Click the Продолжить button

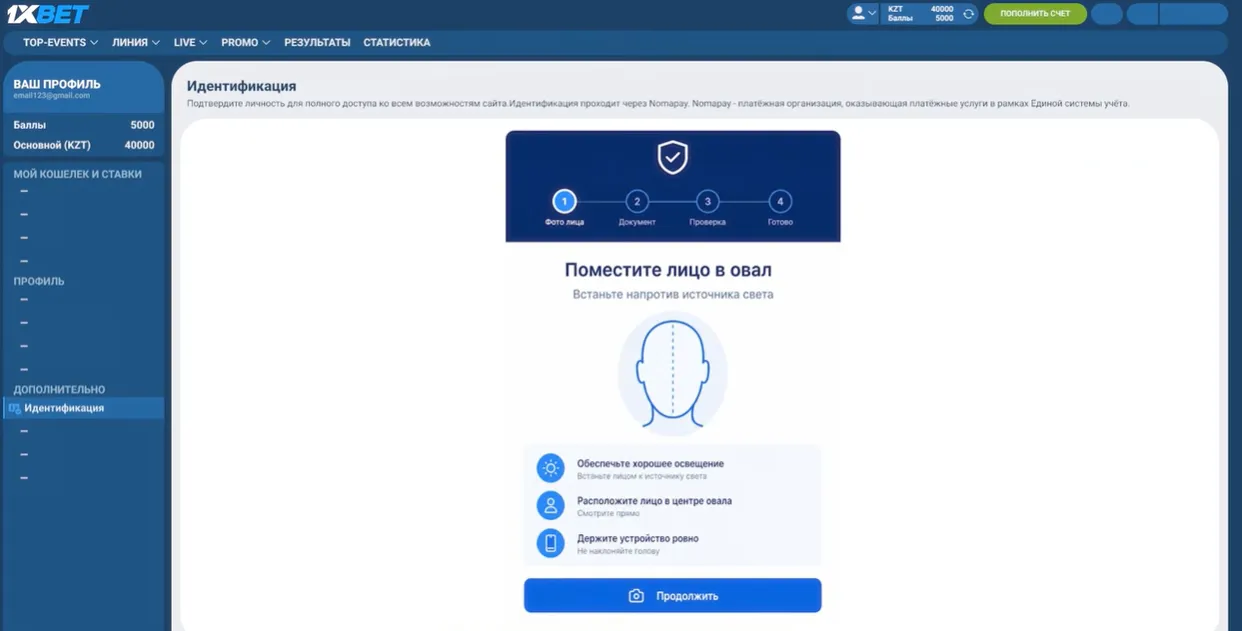point(673,596)
